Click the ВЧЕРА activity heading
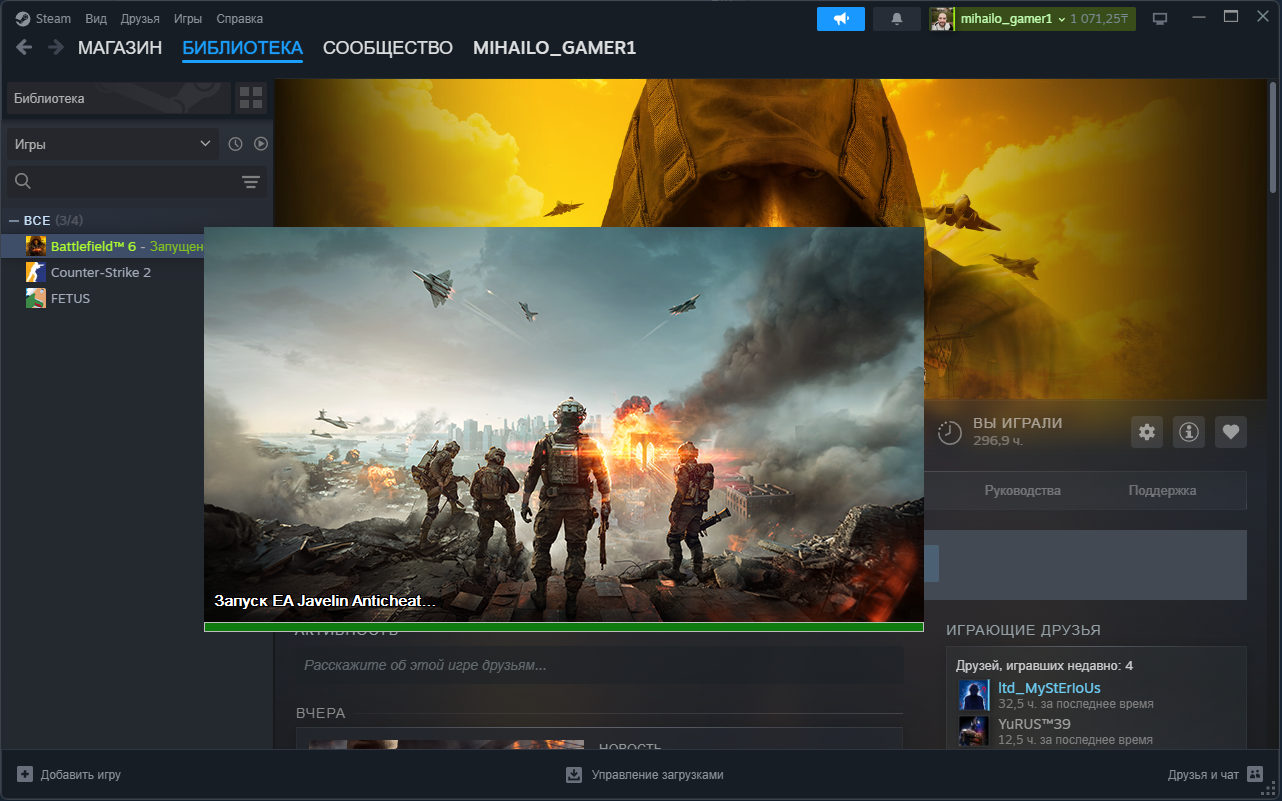Image resolution: width=1282 pixels, height=801 pixels. tap(320, 713)
